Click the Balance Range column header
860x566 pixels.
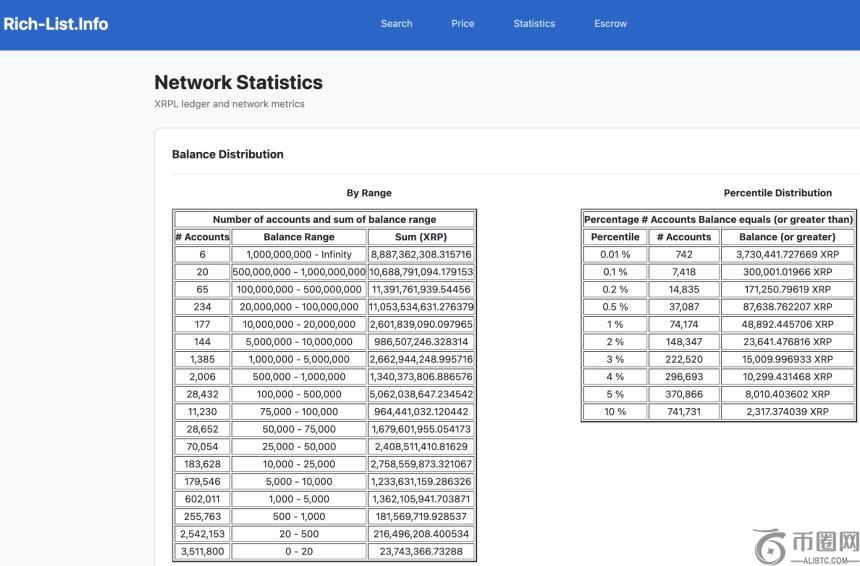299,237
